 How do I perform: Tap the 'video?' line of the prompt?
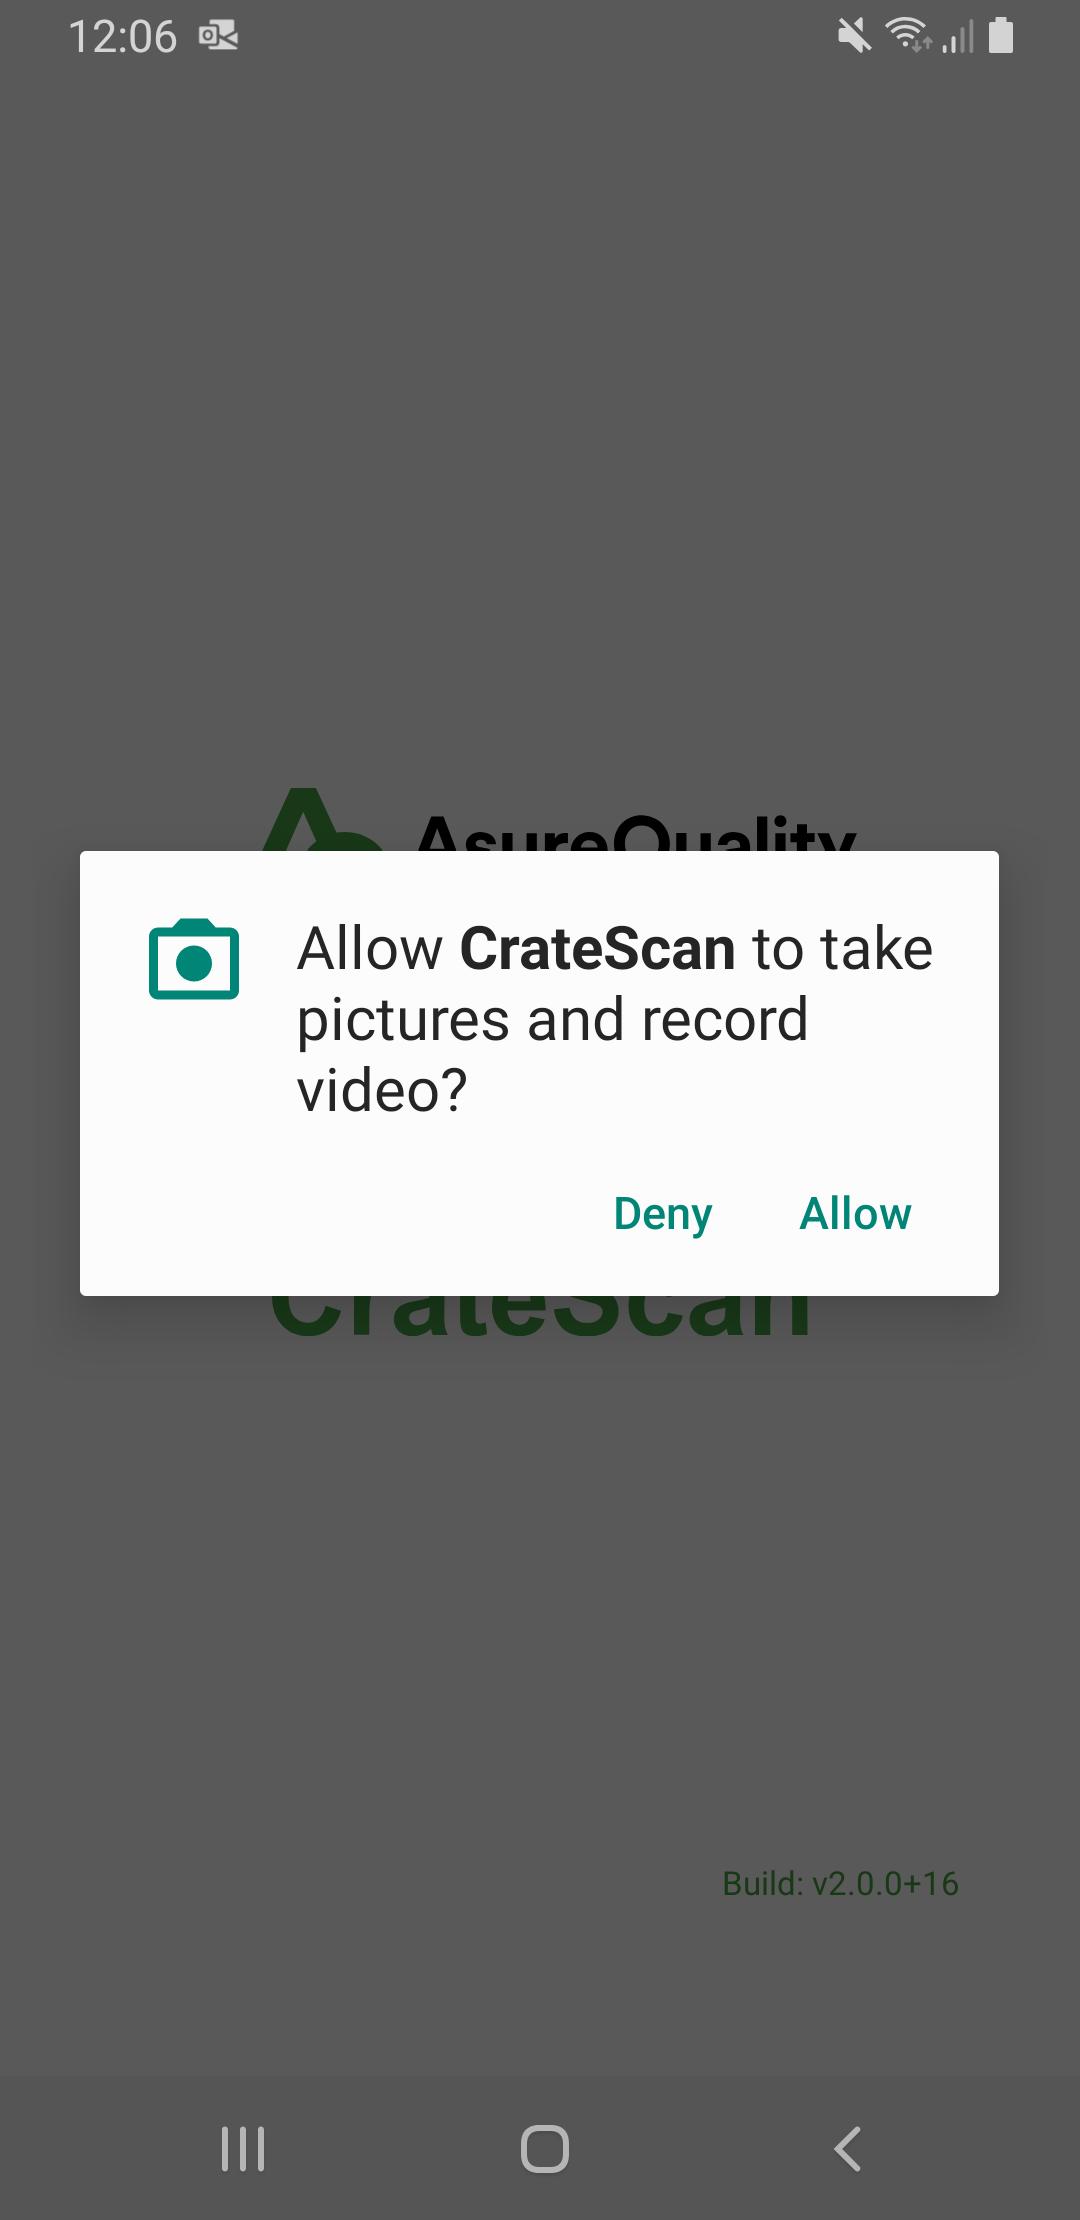click(x=382, y=1090)
